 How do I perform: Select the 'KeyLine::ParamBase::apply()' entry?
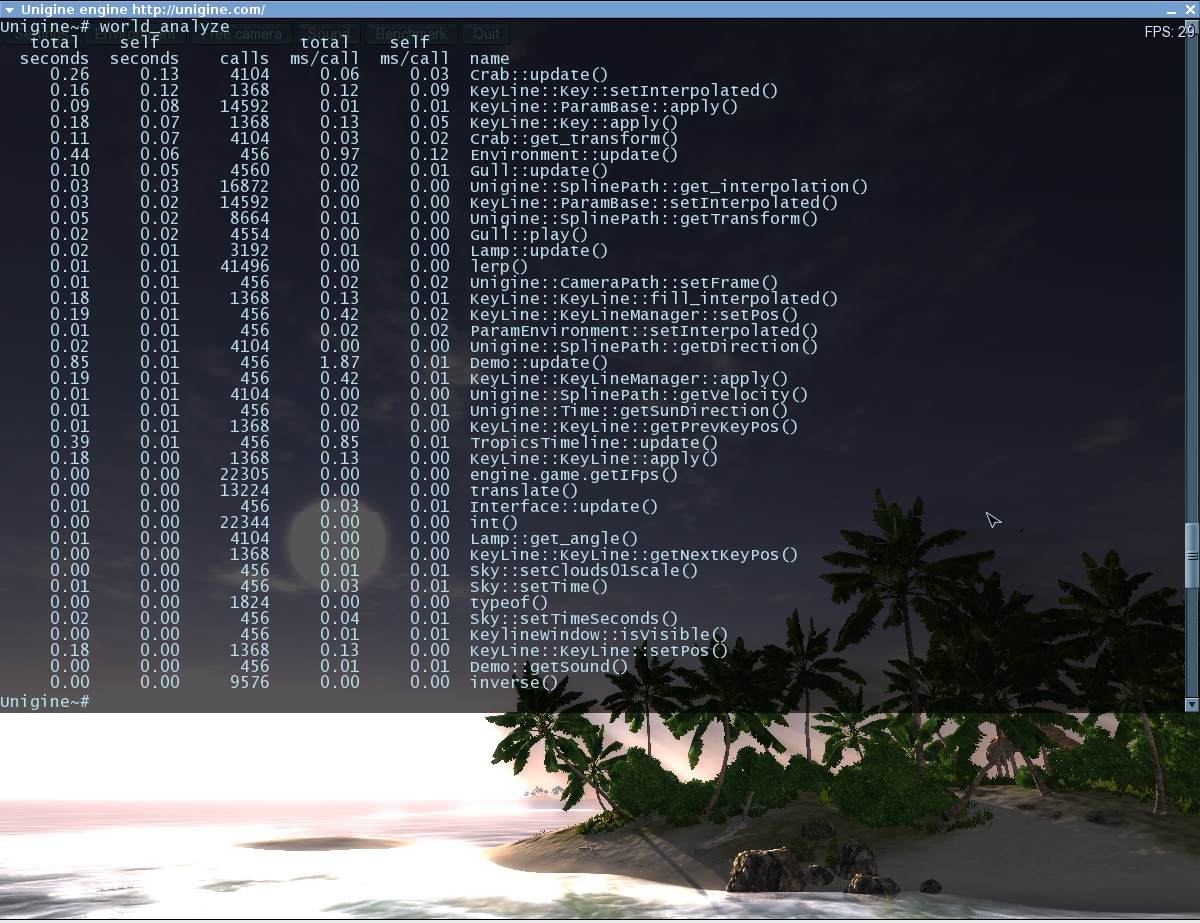[604, 107]
